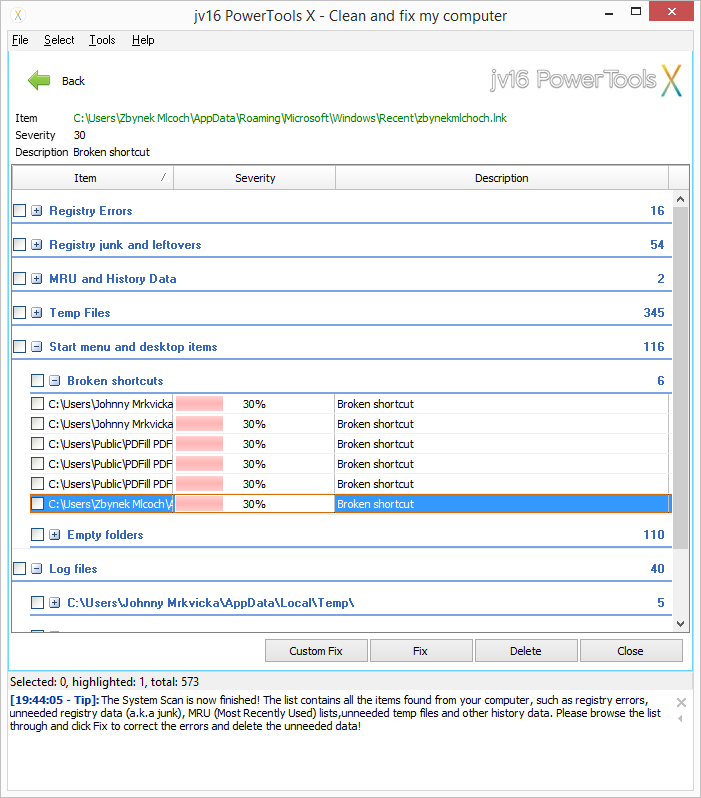Tick the Log files checkbox

coord(19,568)
